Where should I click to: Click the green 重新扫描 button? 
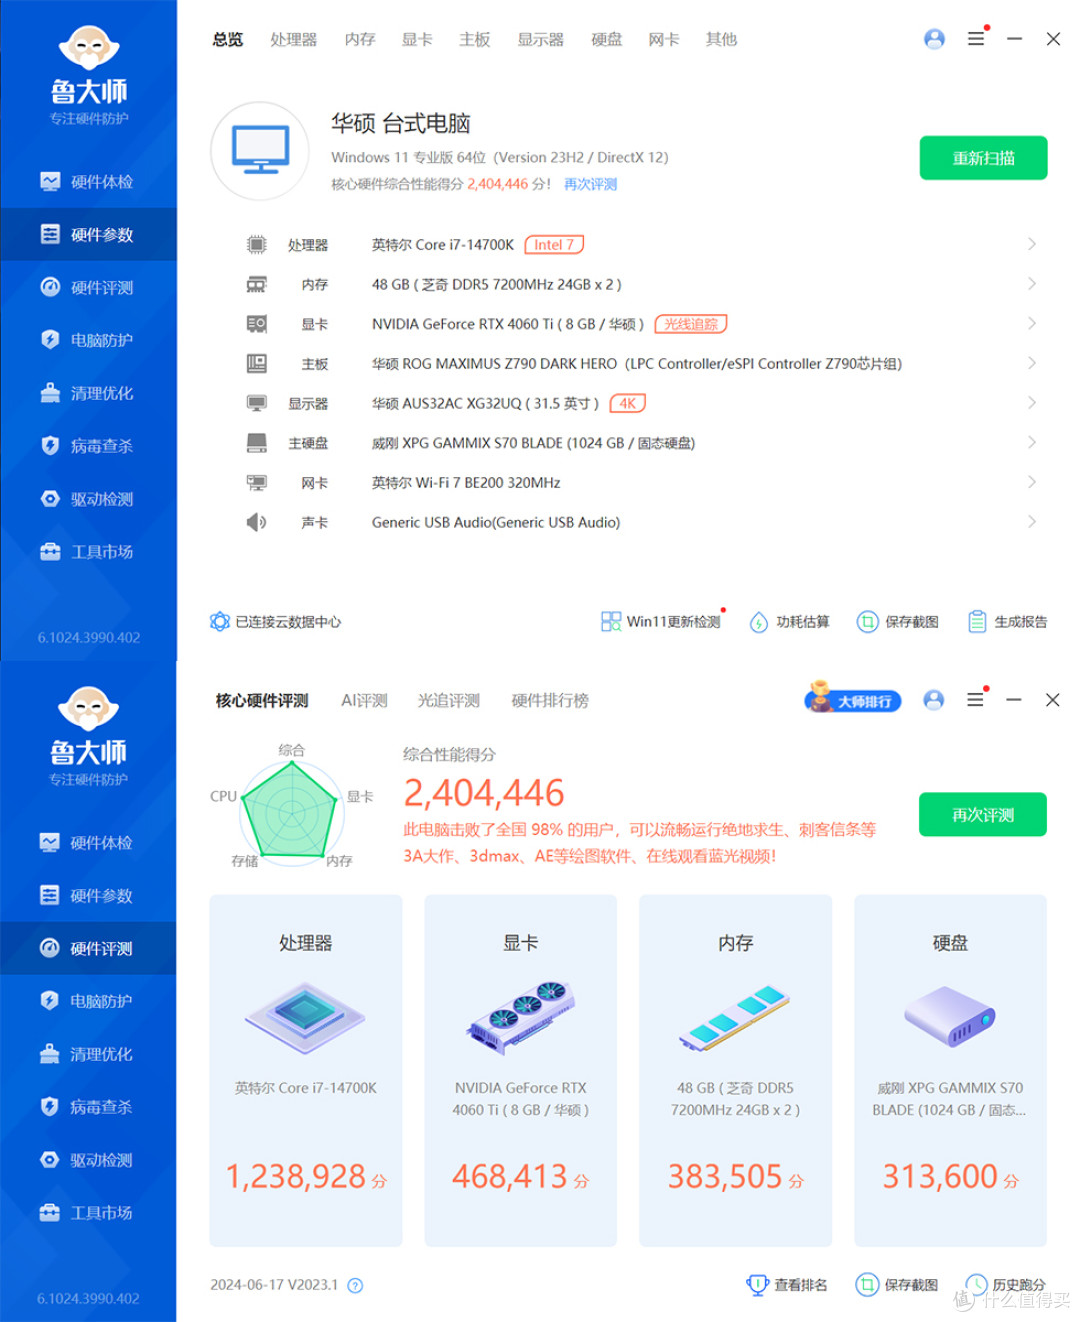(x=983, y=158)
